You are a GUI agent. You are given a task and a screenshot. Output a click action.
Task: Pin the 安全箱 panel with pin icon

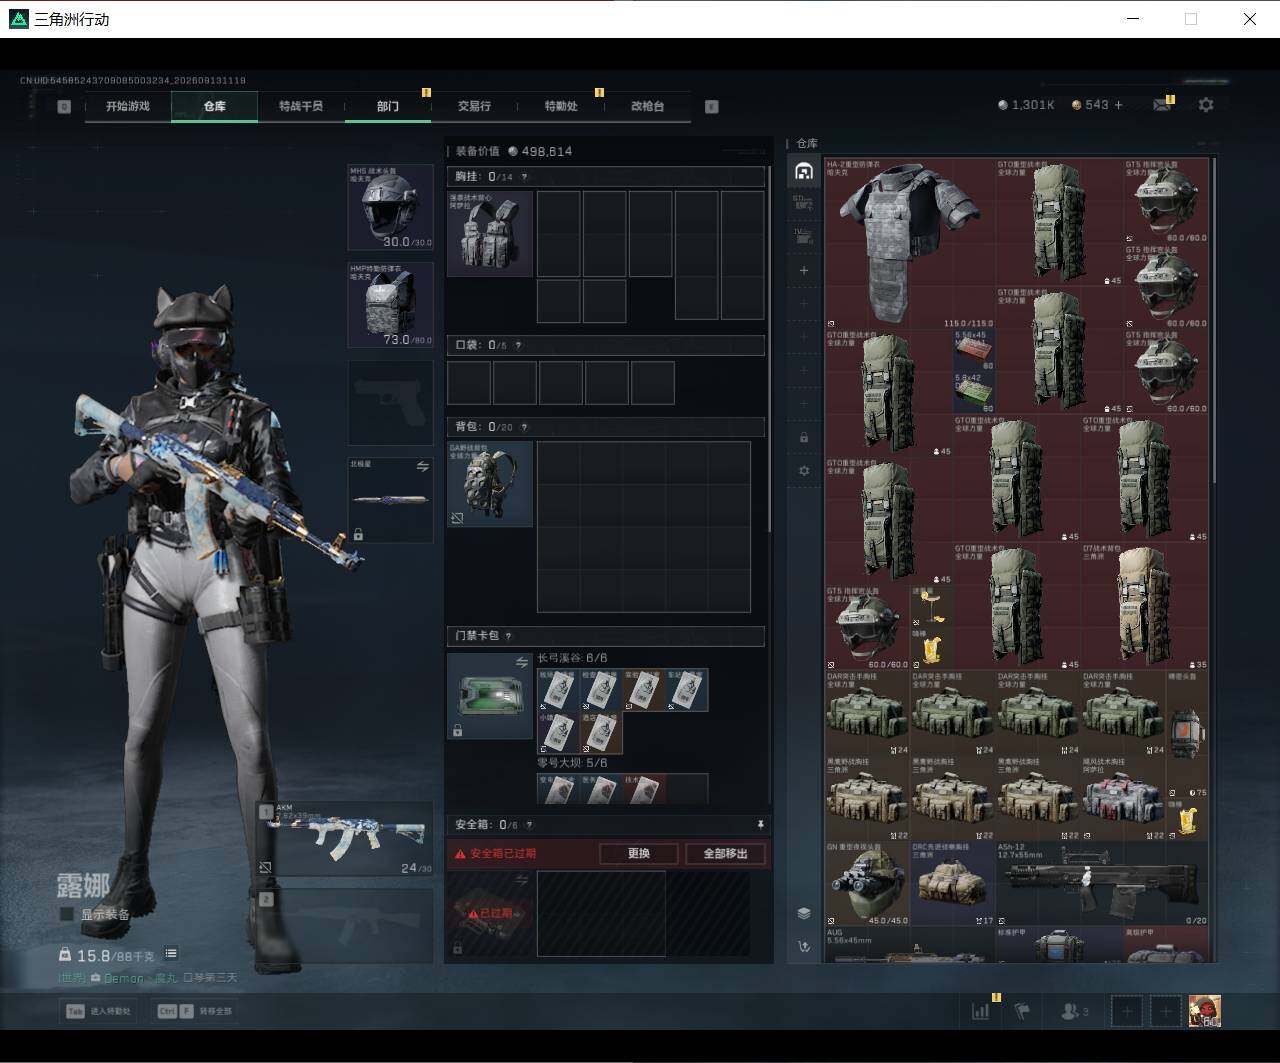(760, 825)
